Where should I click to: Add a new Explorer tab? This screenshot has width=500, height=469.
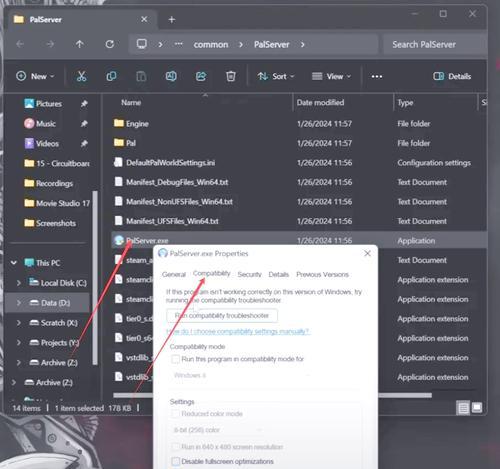click(172, 20)
